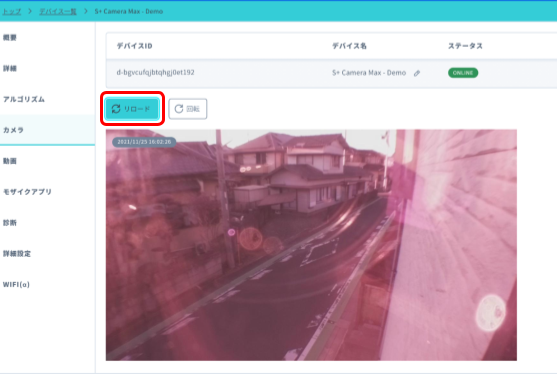
Task: Open モザイクアプリ in the sidebar
Action: (27, 192)
